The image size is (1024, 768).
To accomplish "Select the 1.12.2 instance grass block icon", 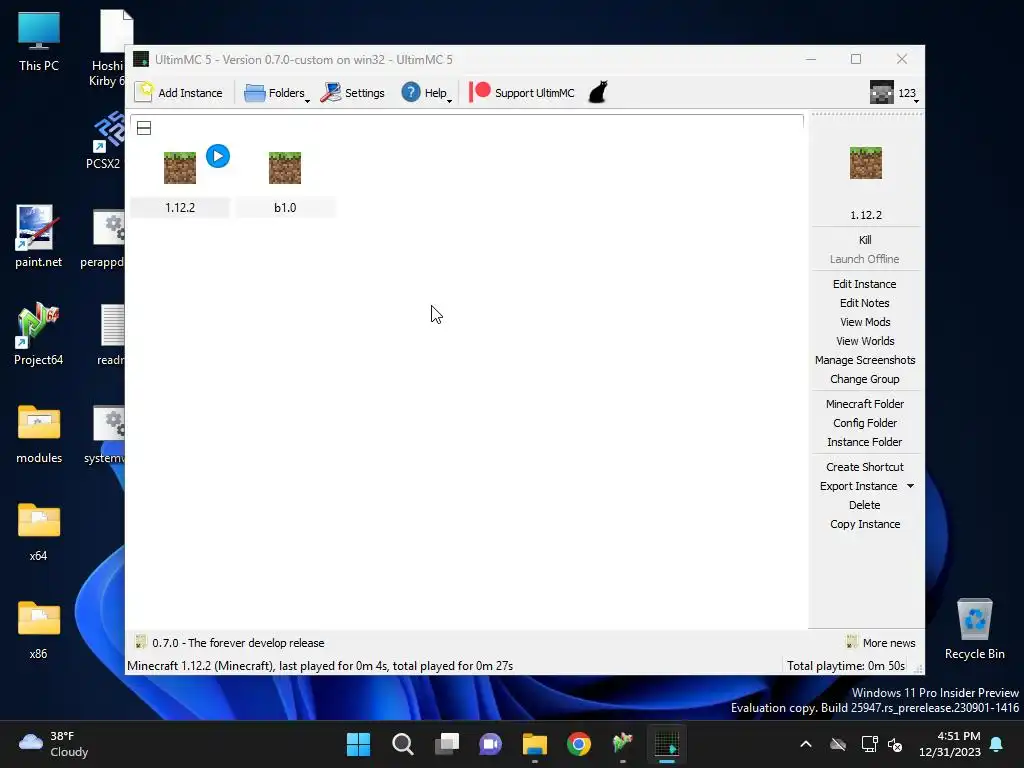I will tap(180, 168).
